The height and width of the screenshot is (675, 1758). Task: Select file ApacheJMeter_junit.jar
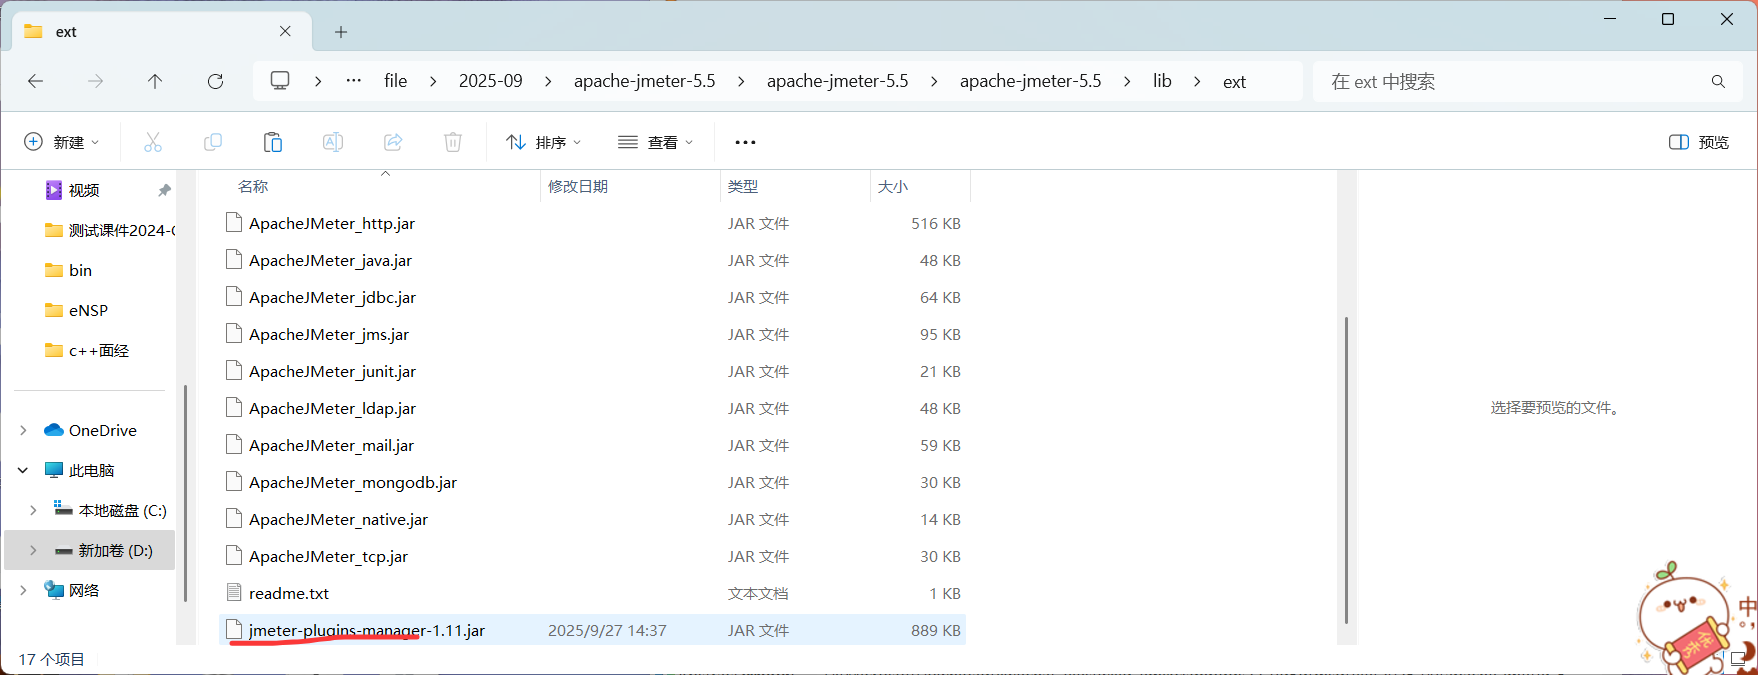point(332,371)
